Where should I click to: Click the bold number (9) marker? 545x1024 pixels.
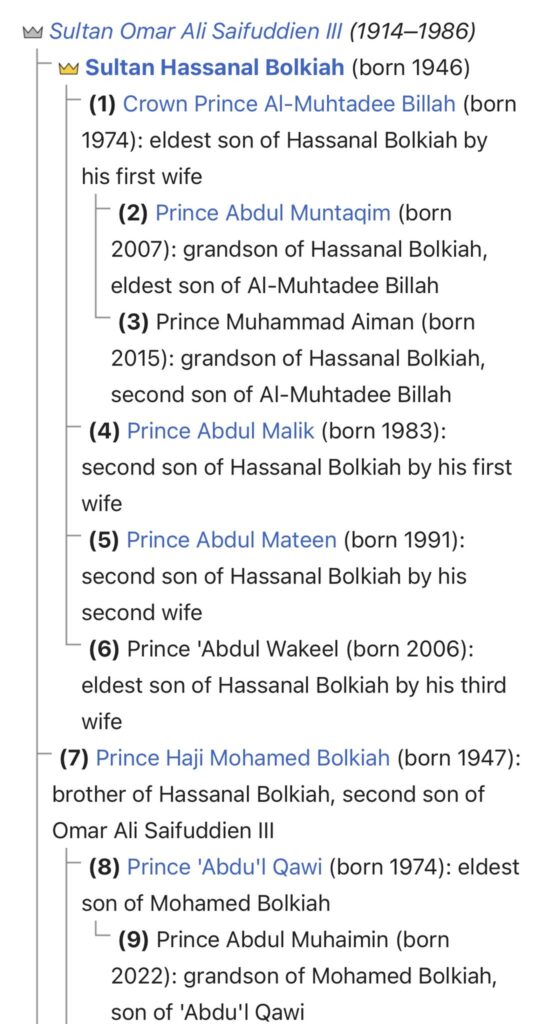134,940
